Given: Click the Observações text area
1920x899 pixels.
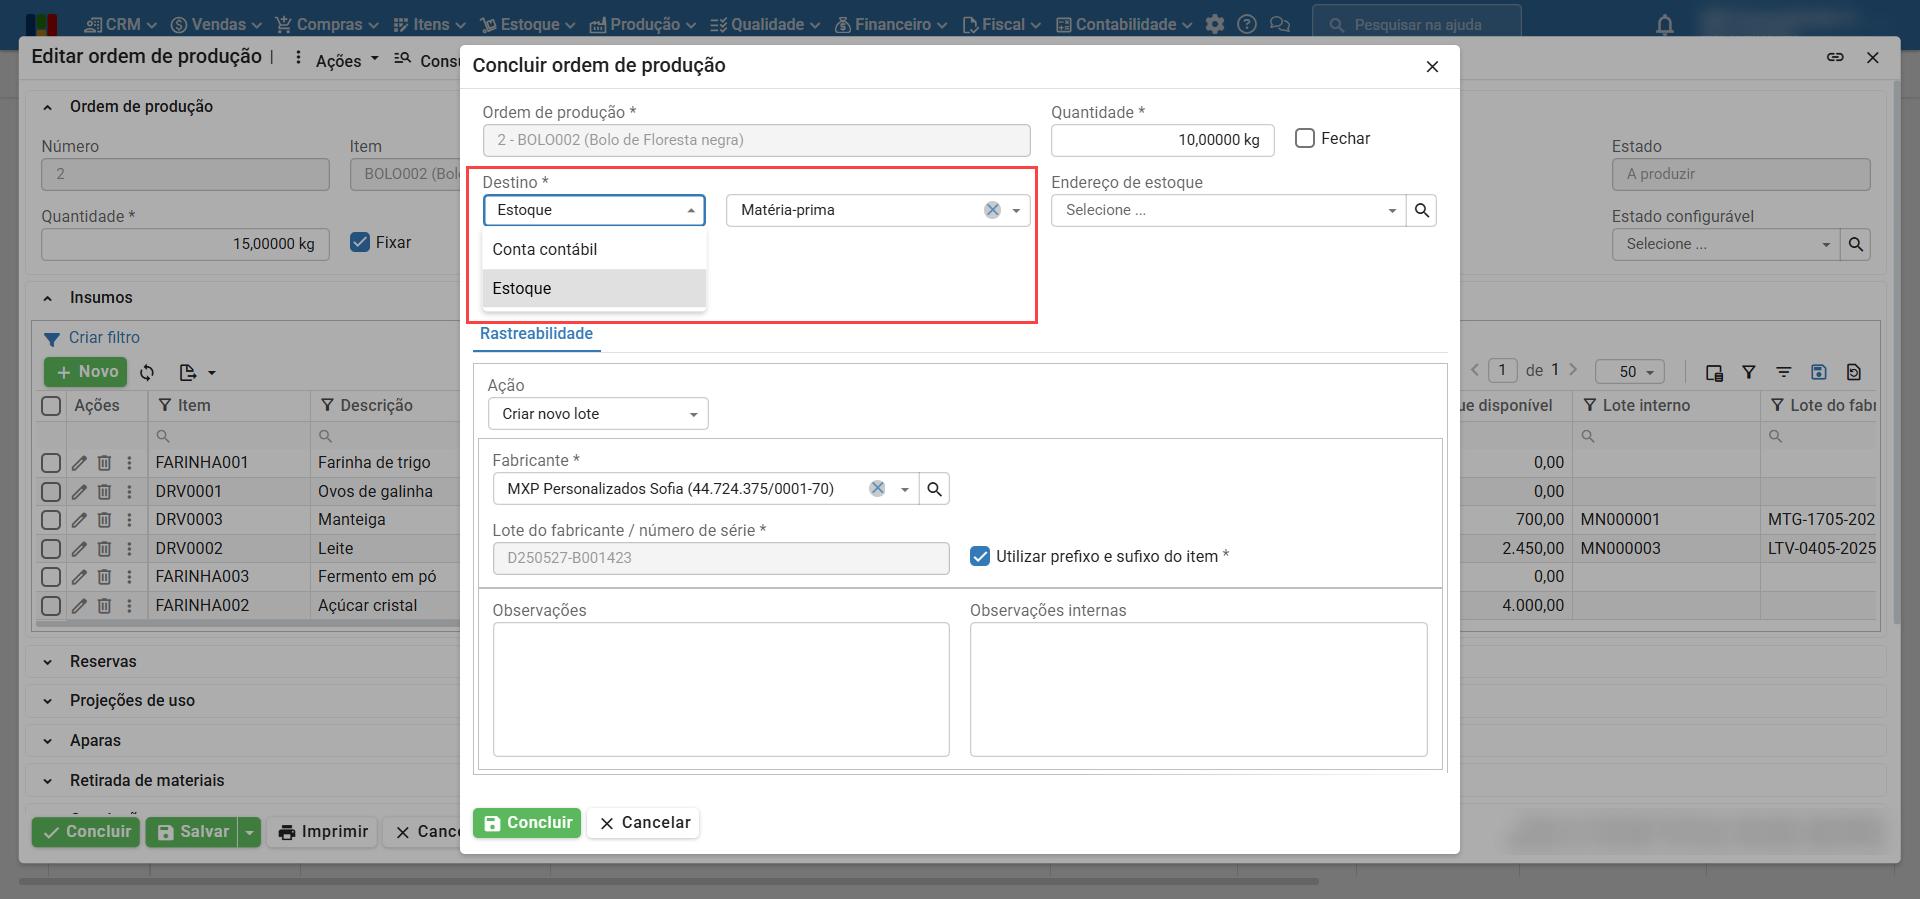Looking at the screenshot, I should click(x=721, y=690).
